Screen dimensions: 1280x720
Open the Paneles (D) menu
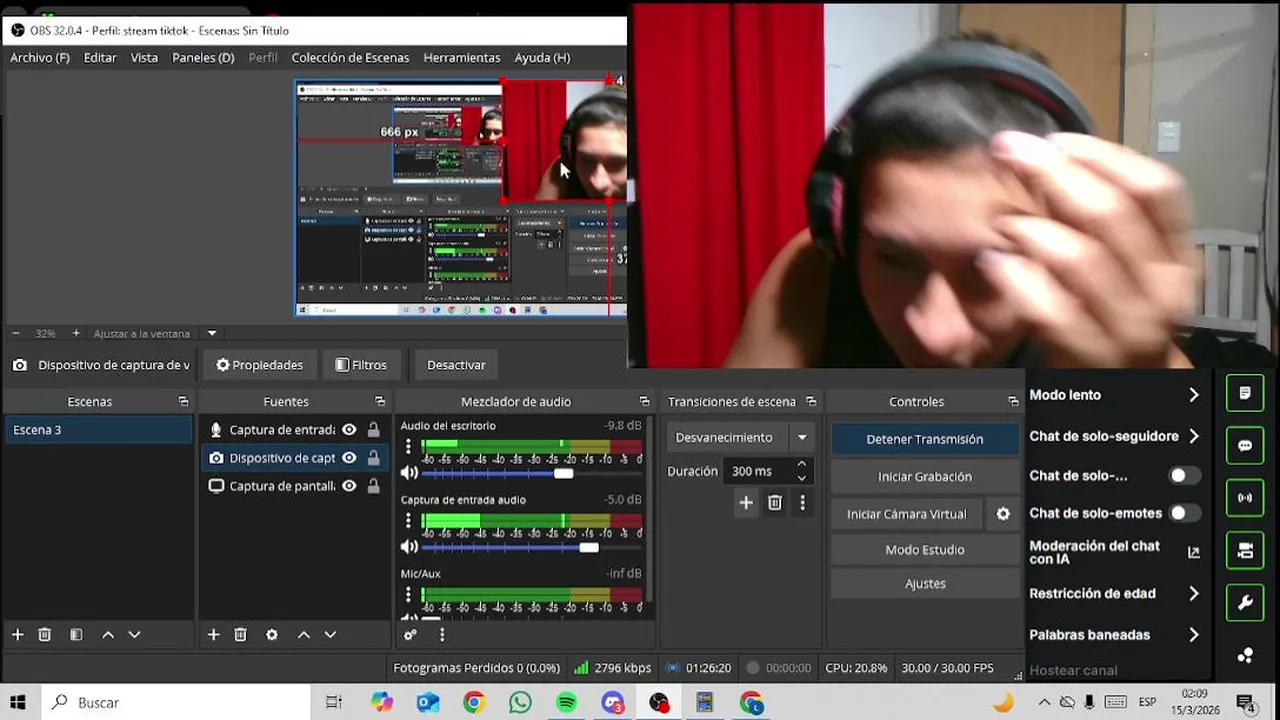pyautogui.click(x=203, y=58)
